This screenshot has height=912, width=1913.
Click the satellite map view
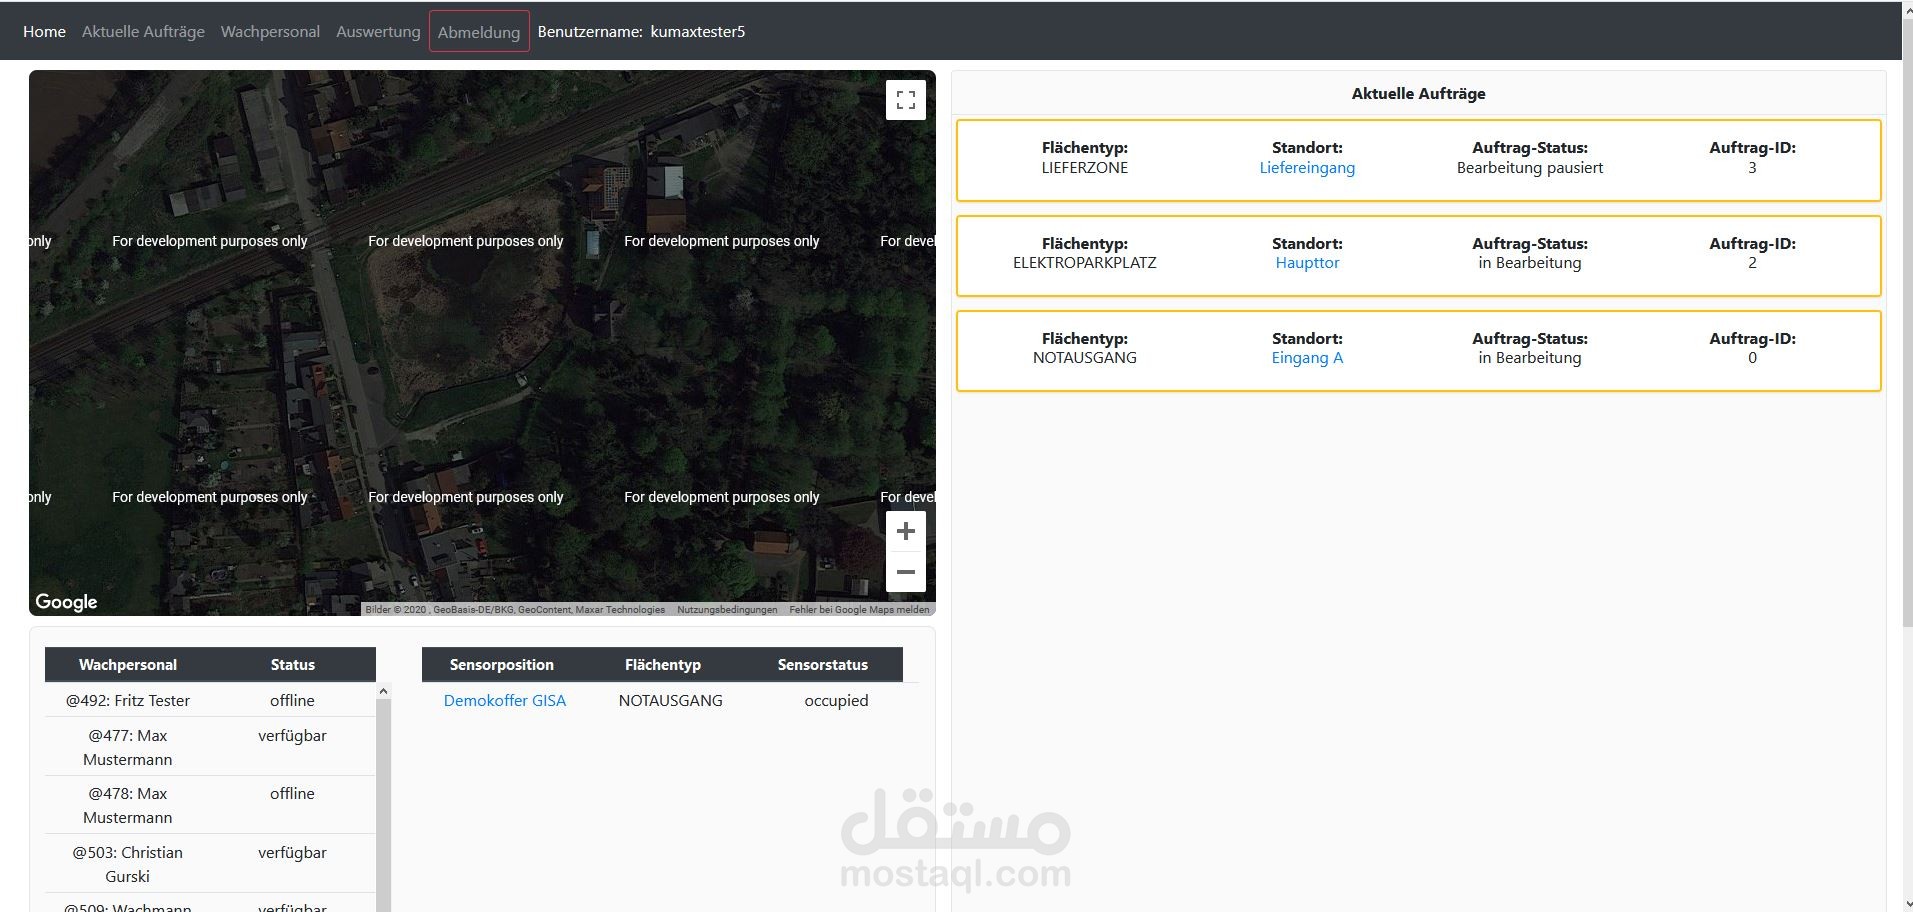point(482,343)
